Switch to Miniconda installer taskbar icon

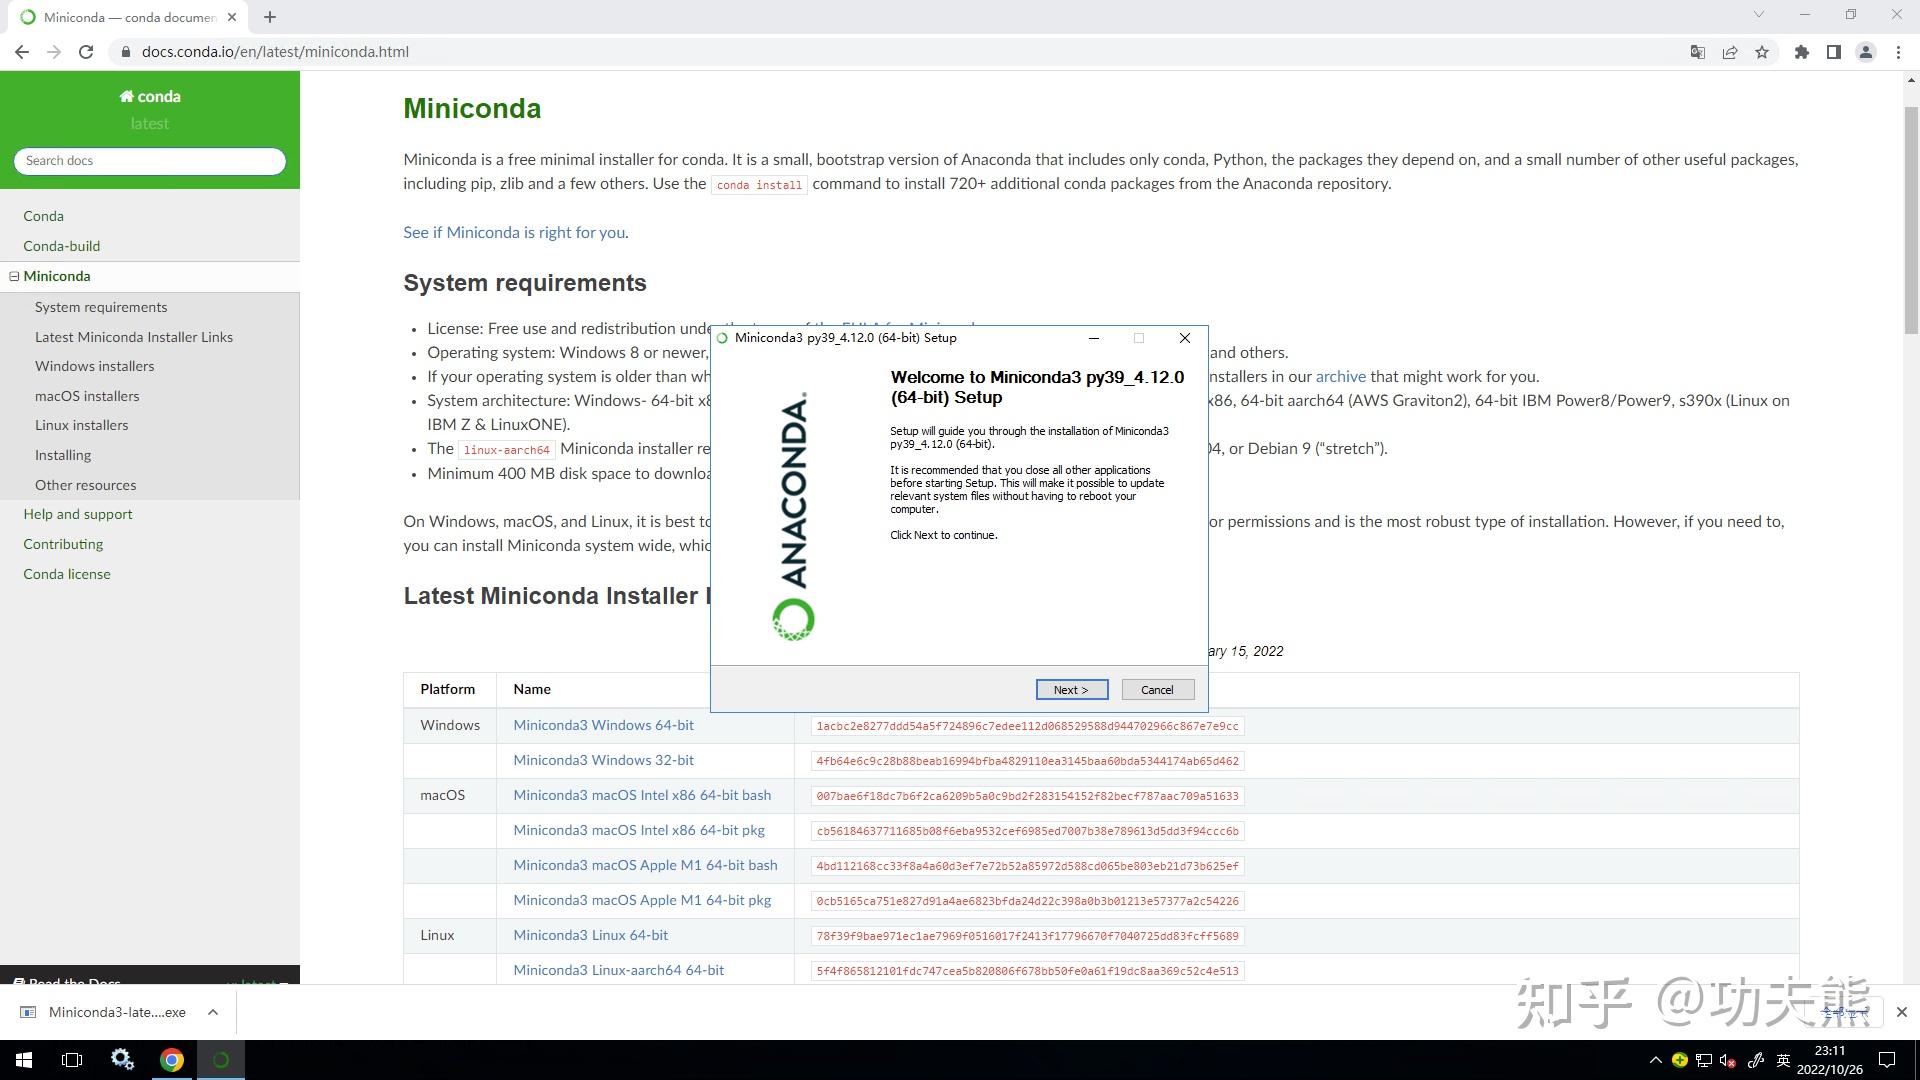pyautogui.click(x=221, y=1060)
